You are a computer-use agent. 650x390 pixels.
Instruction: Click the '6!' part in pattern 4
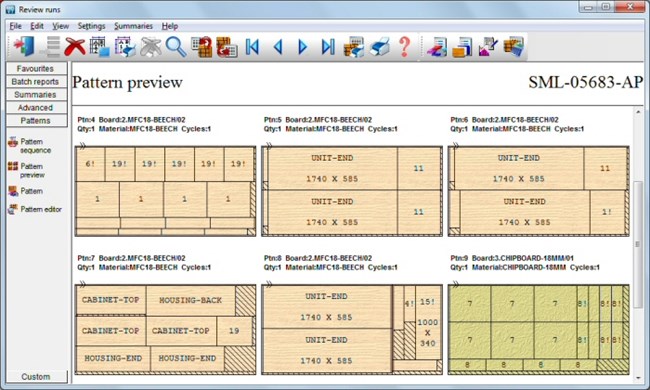pos(90,164)
